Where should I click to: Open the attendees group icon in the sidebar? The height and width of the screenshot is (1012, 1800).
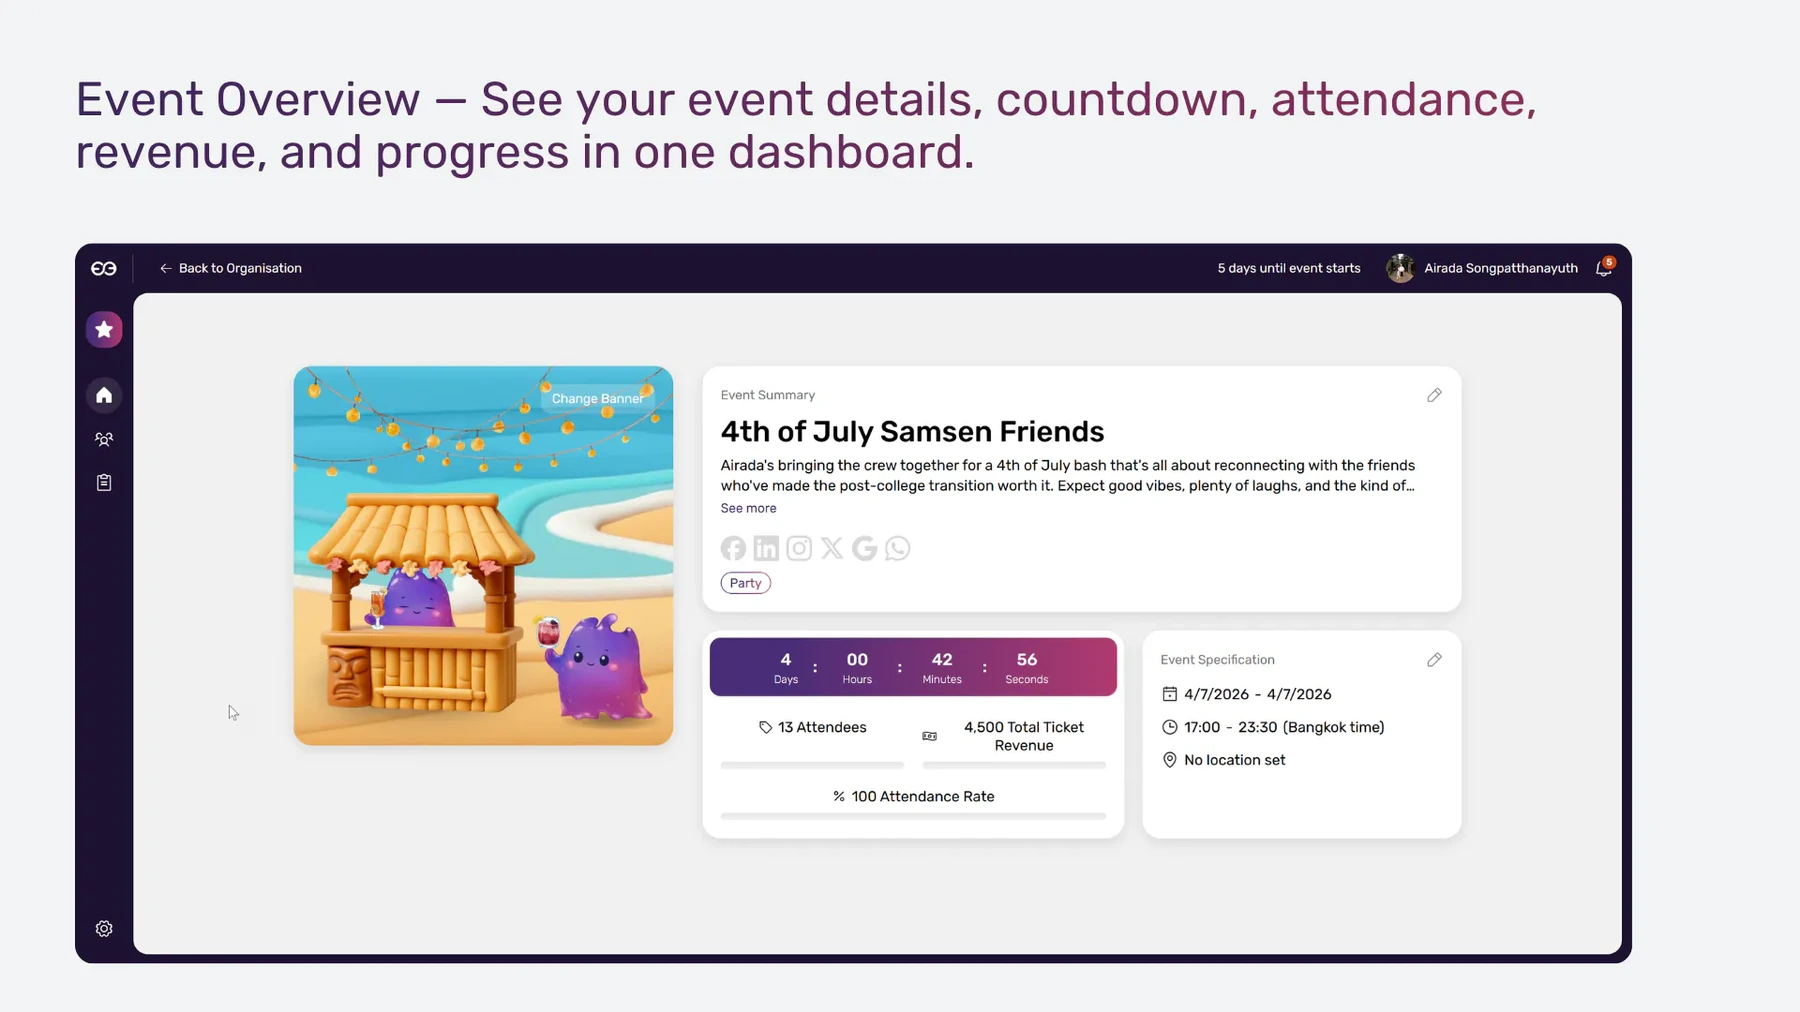coord(104,440)
